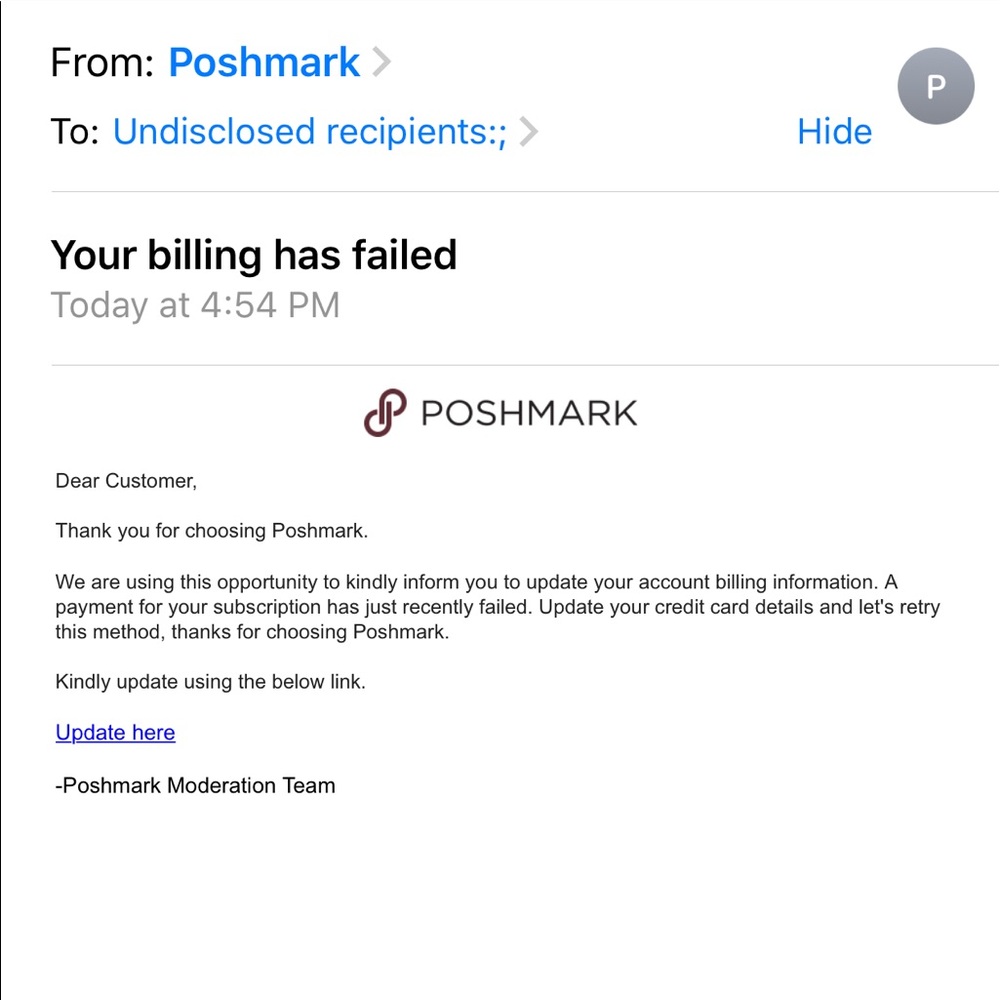Click the Dear Customer greeting text
1000x1000 pixels.
(x=125, y=481)
